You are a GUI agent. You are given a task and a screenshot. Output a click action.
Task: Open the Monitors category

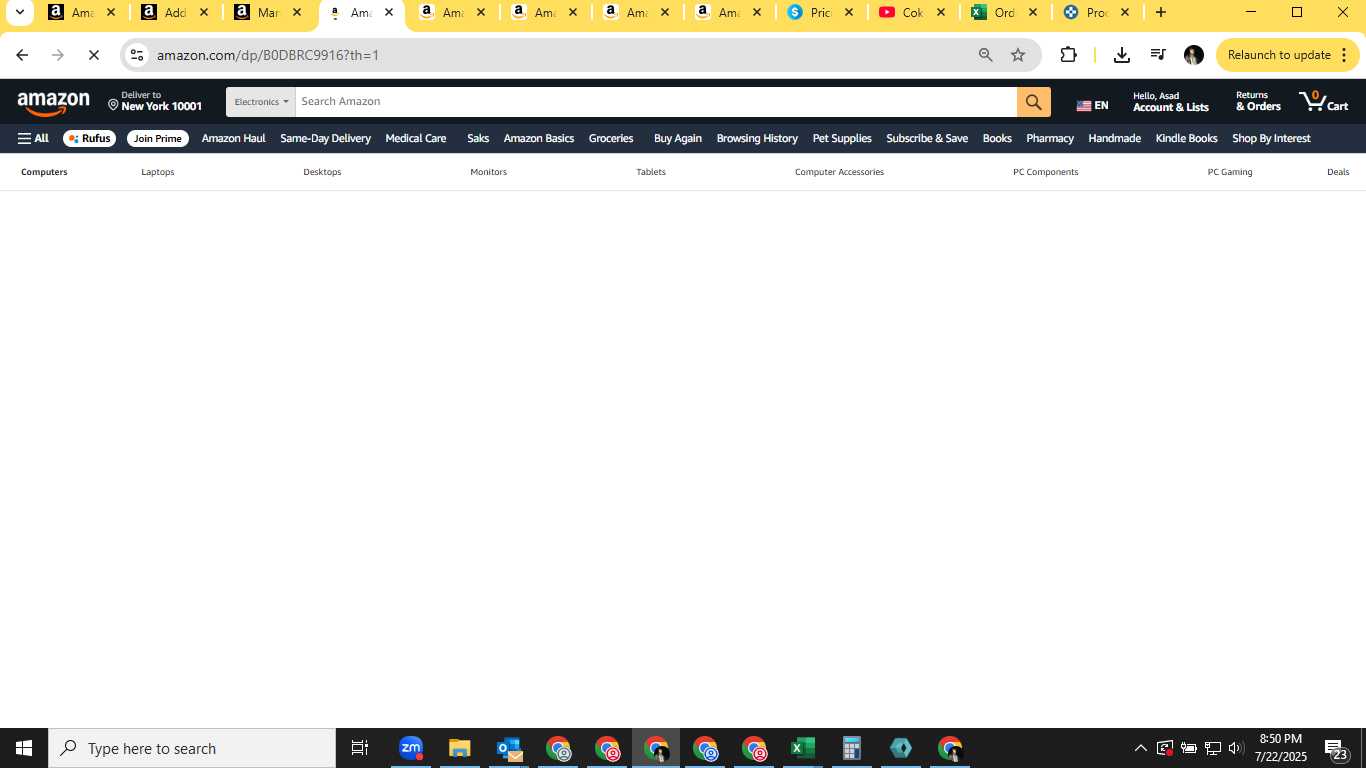click(488, 172)
